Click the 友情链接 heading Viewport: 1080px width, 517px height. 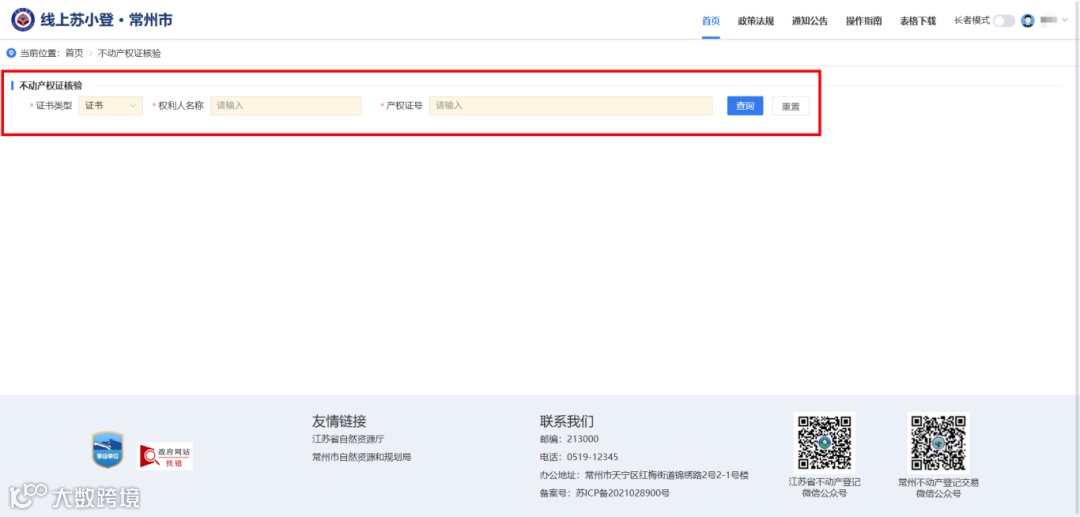(x=339, y=421)
